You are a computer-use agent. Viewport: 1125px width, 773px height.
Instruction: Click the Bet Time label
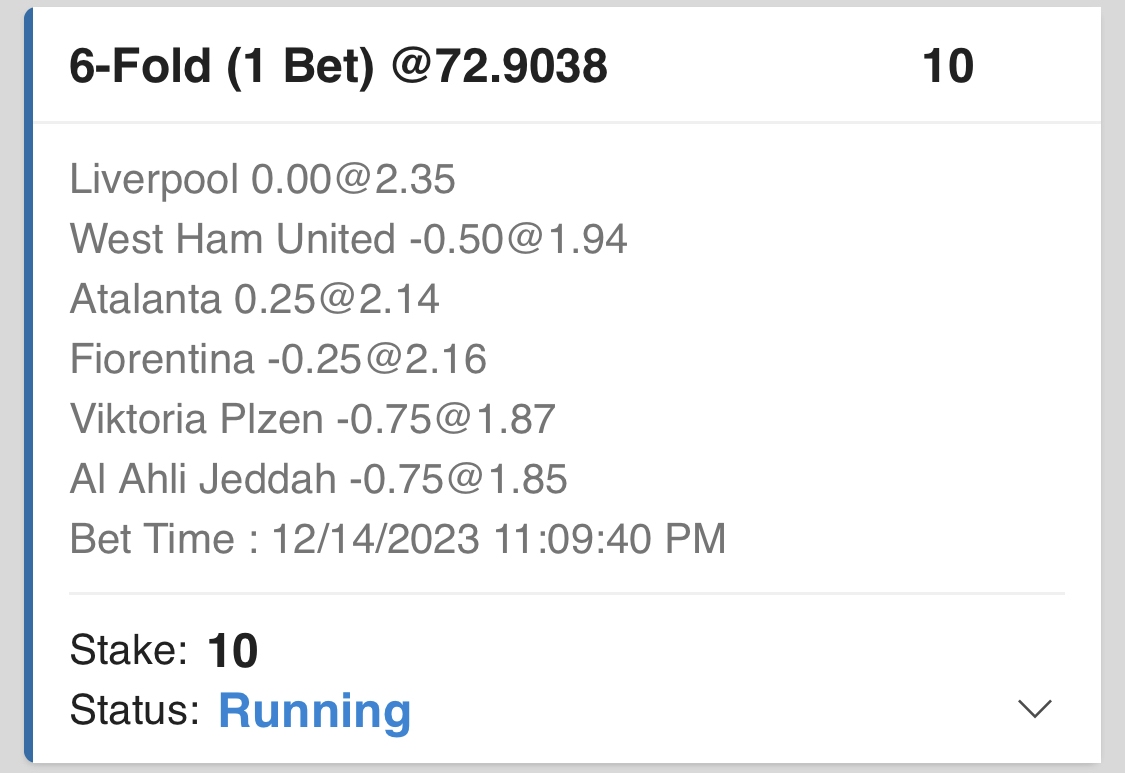click(152, 539)
